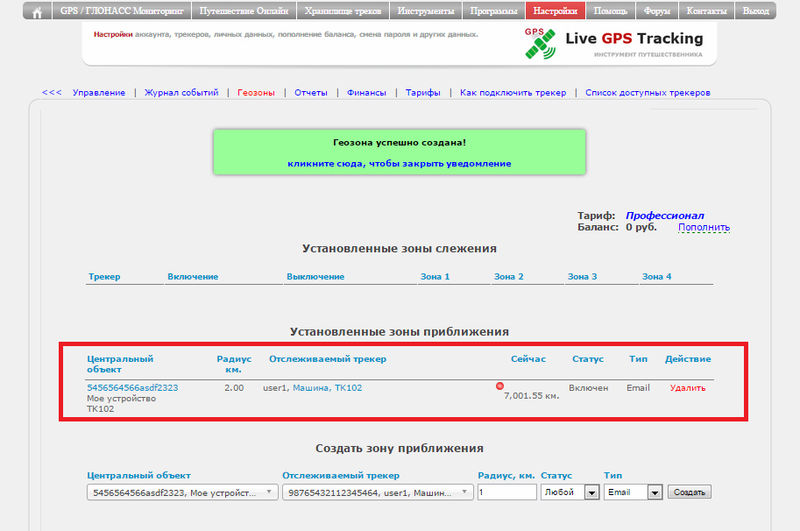Viewport: 800px width, 531px height.
Task: Expand the Отслеживаемый трекер dropdown
Action: pos(377,492)
